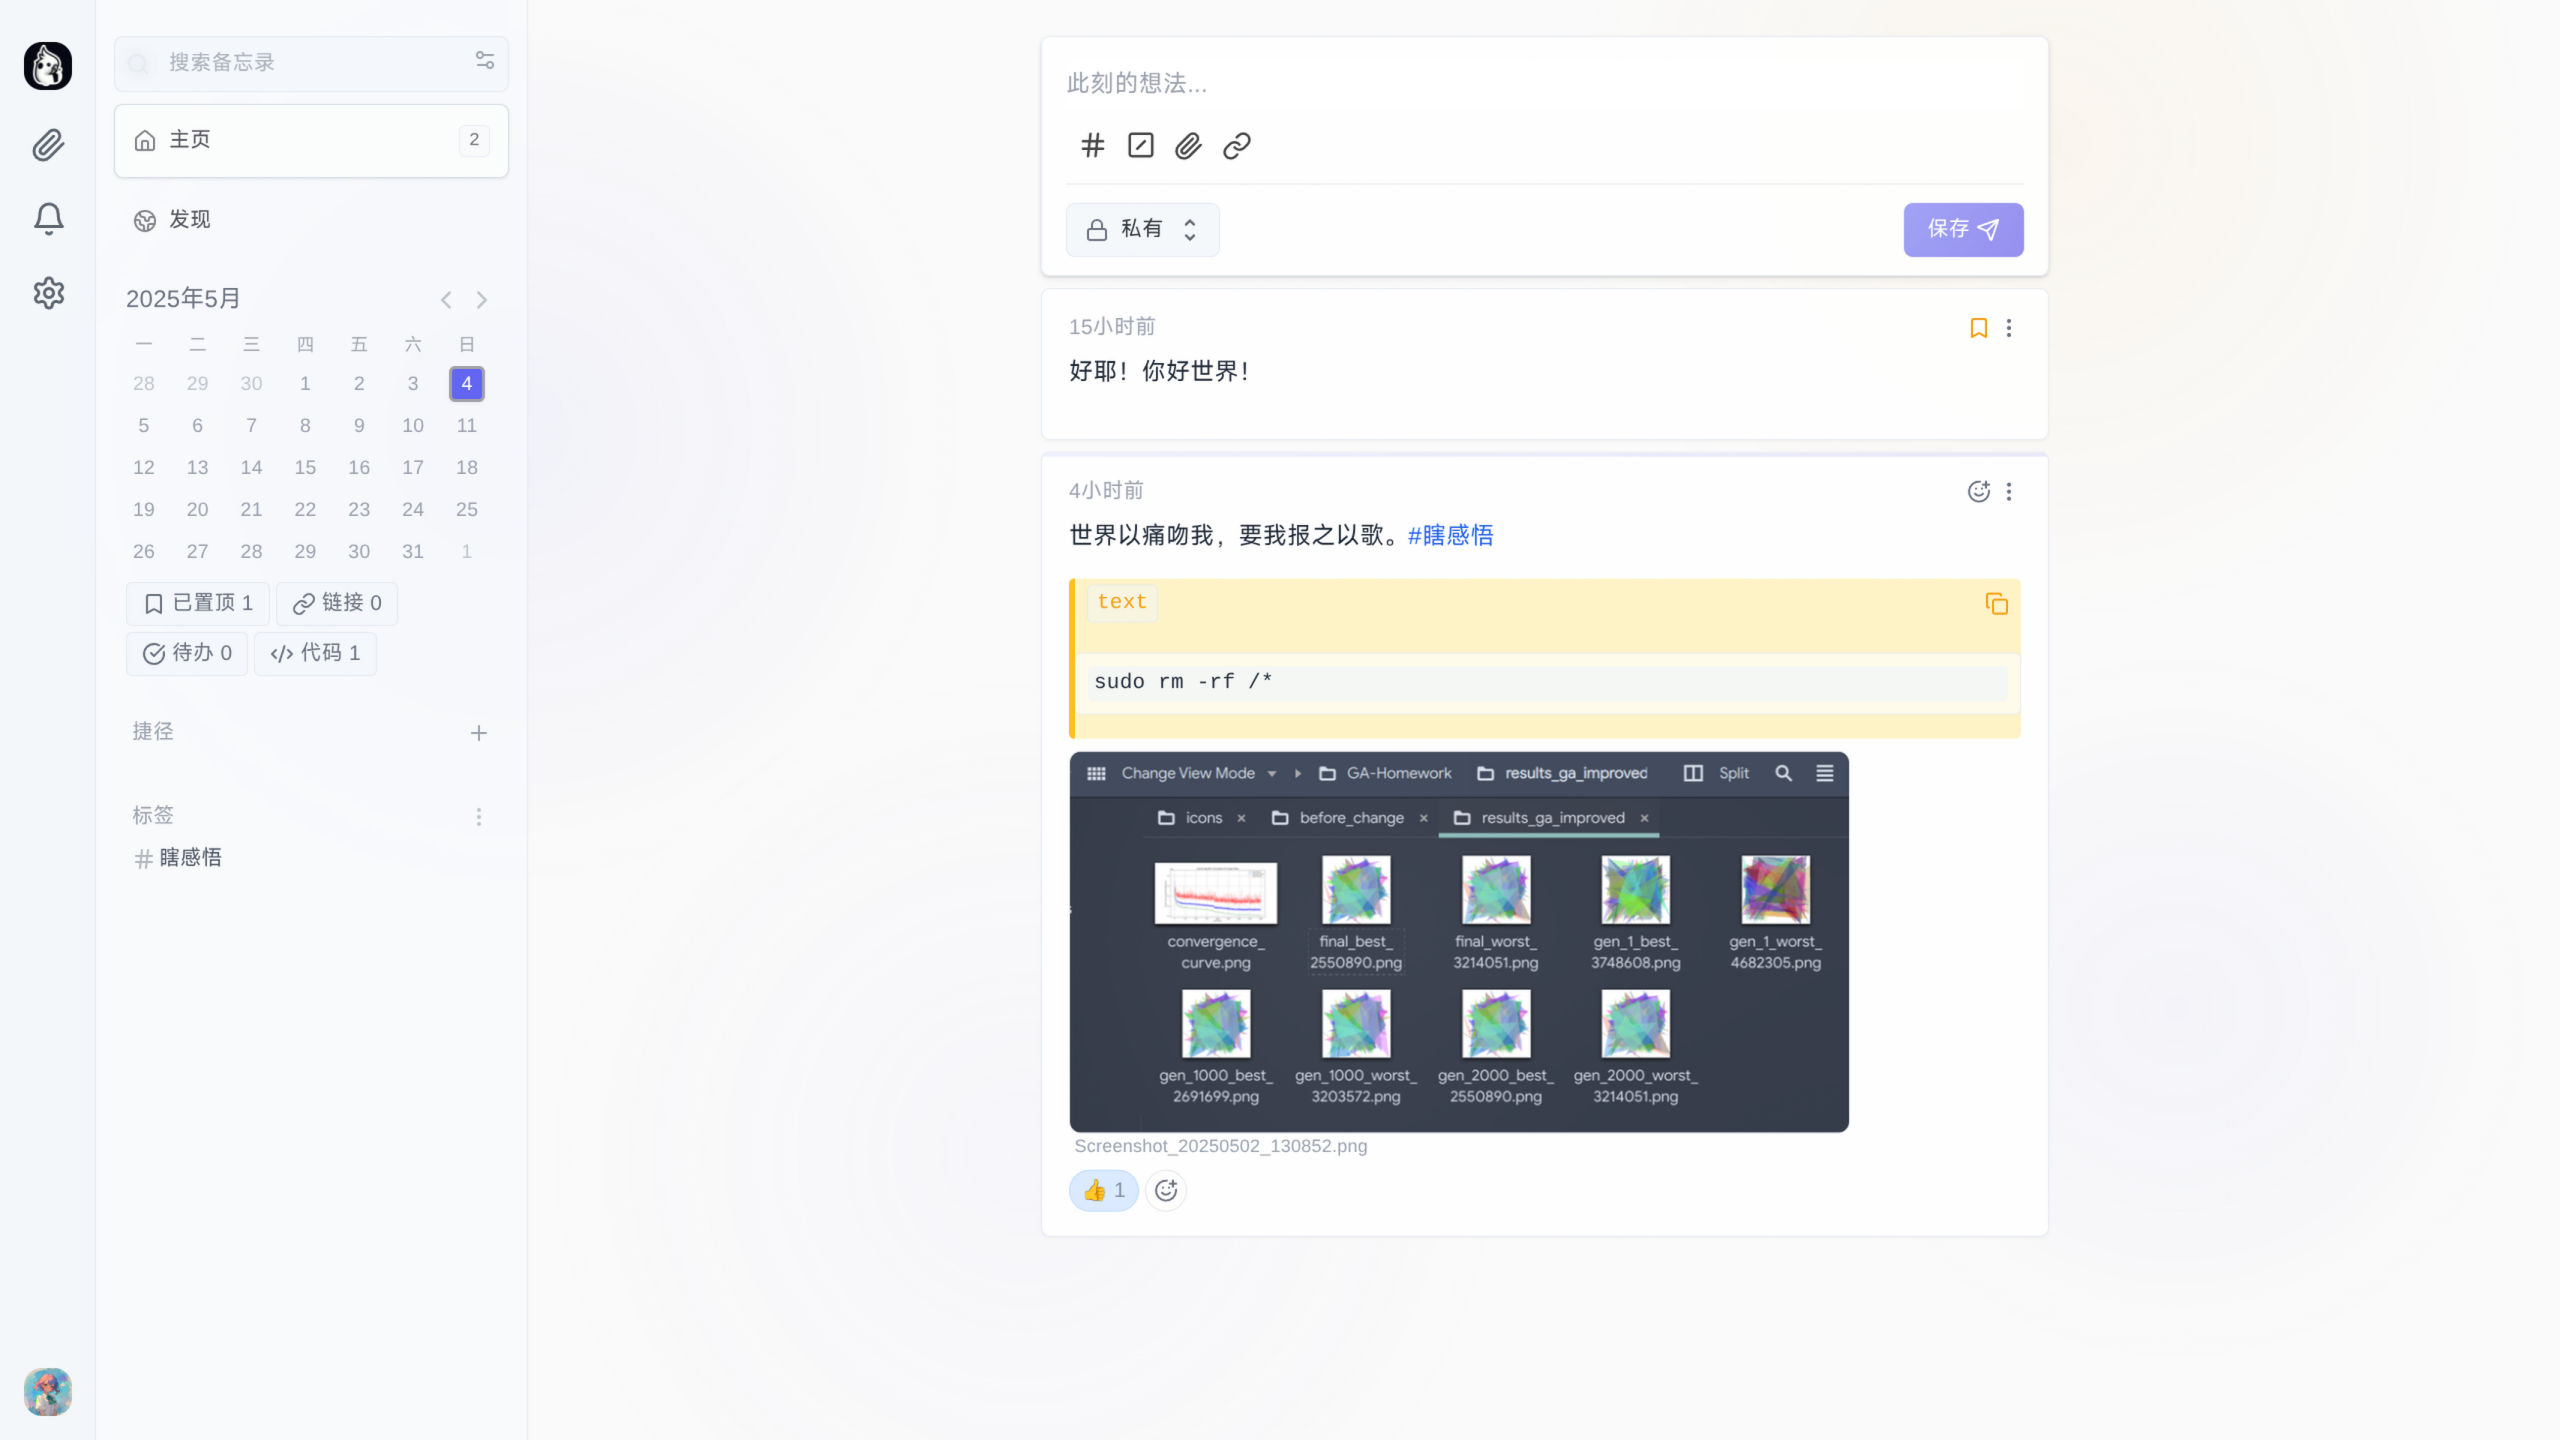Add reaction via smiley on 4小时前 memo header
Image resolution: width=2560 pixels, height=1440 pixels.
tap(1978, 491)
